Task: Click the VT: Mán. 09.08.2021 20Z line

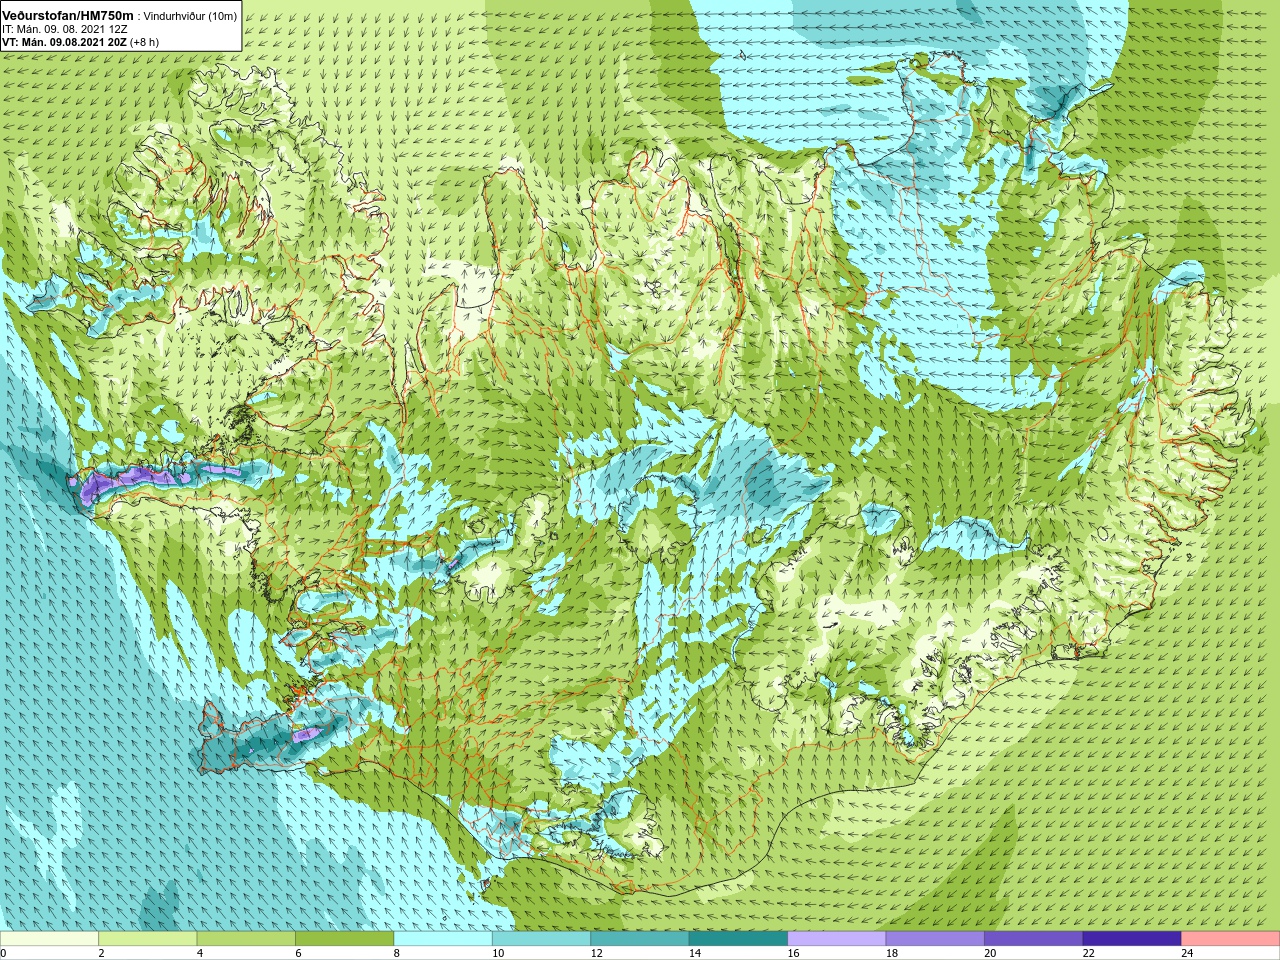Action: pos(80,42)
